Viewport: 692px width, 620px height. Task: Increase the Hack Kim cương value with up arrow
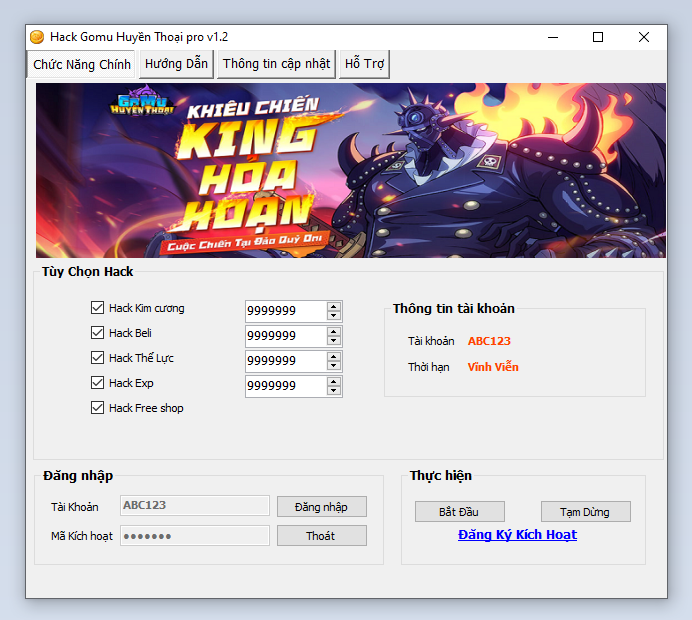[334, 306]
